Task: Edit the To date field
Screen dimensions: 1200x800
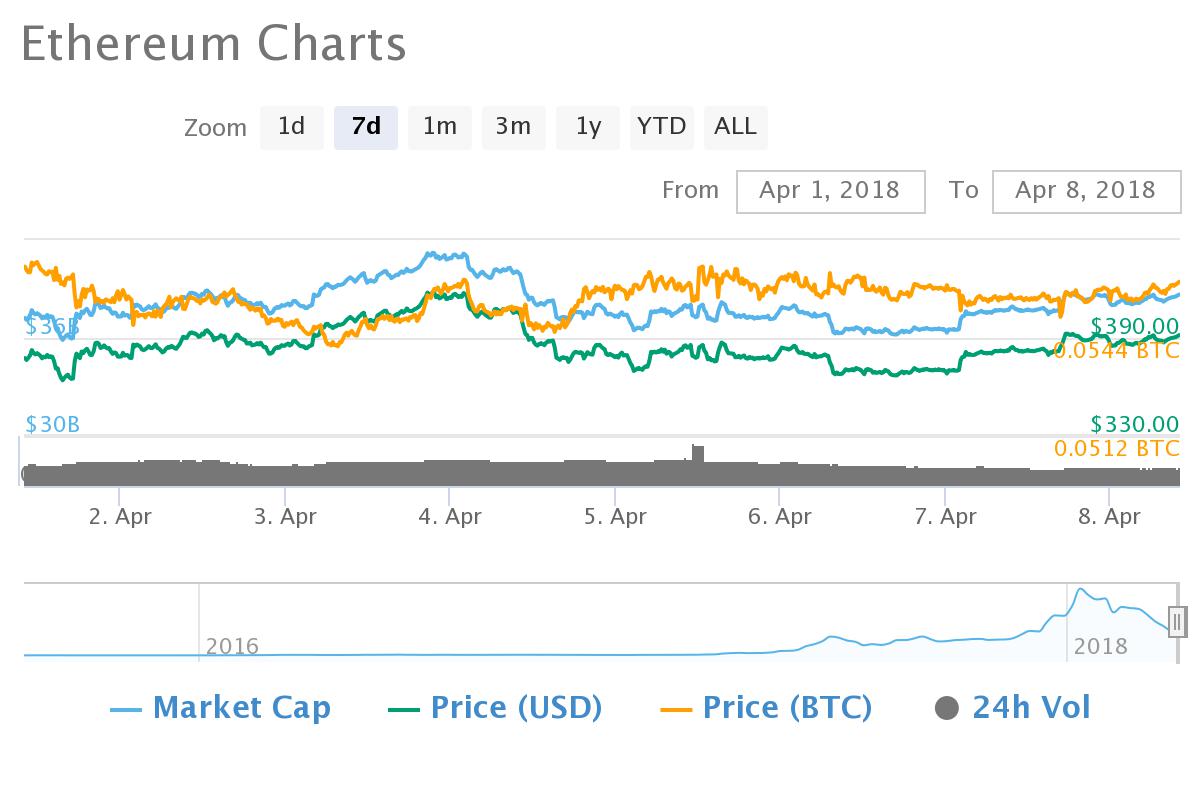Action: pyautogui.click(x=1085, y=191)
